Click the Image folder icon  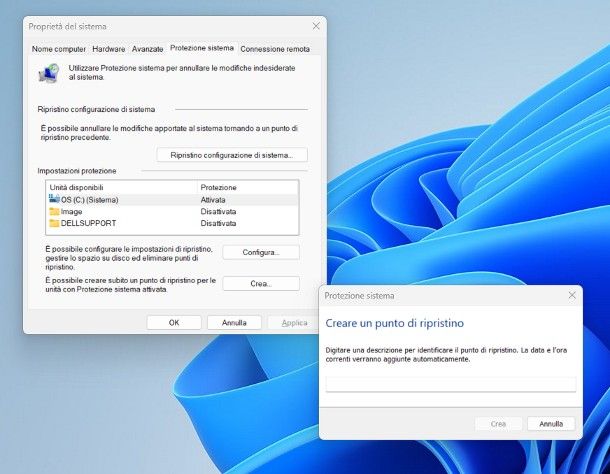(x=54, y=211)
